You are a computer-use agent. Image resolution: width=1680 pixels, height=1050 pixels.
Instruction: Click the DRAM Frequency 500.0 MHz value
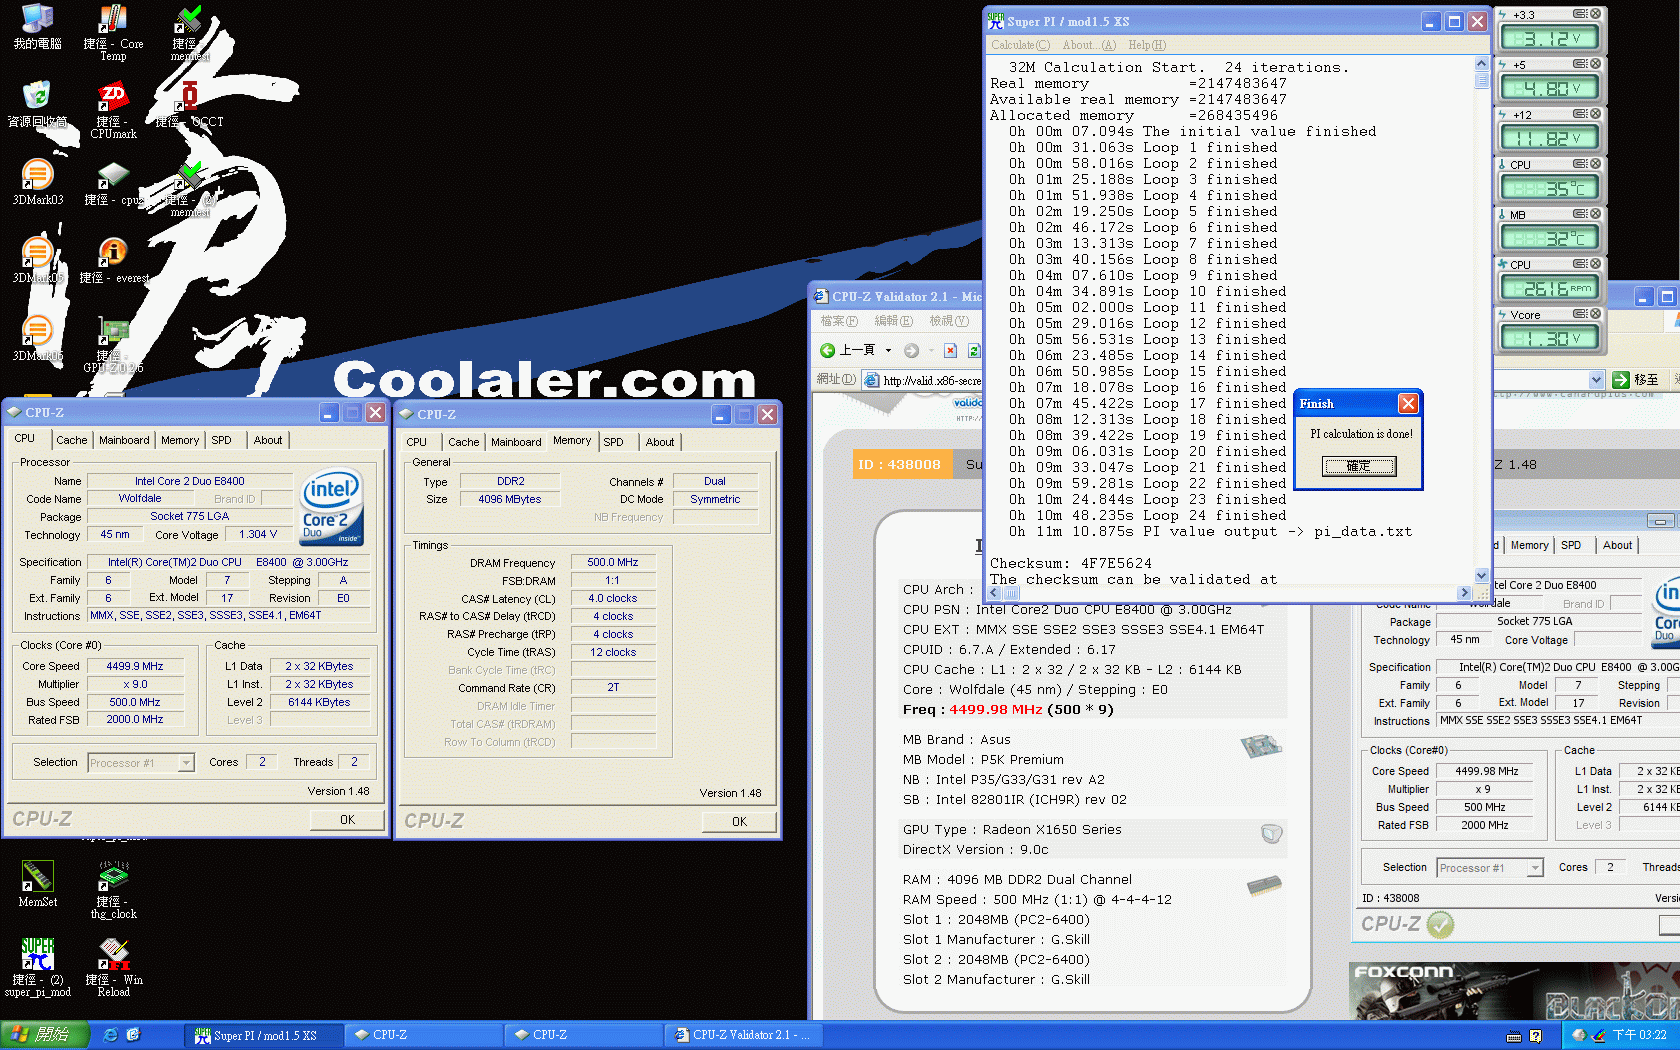(613, 563)
